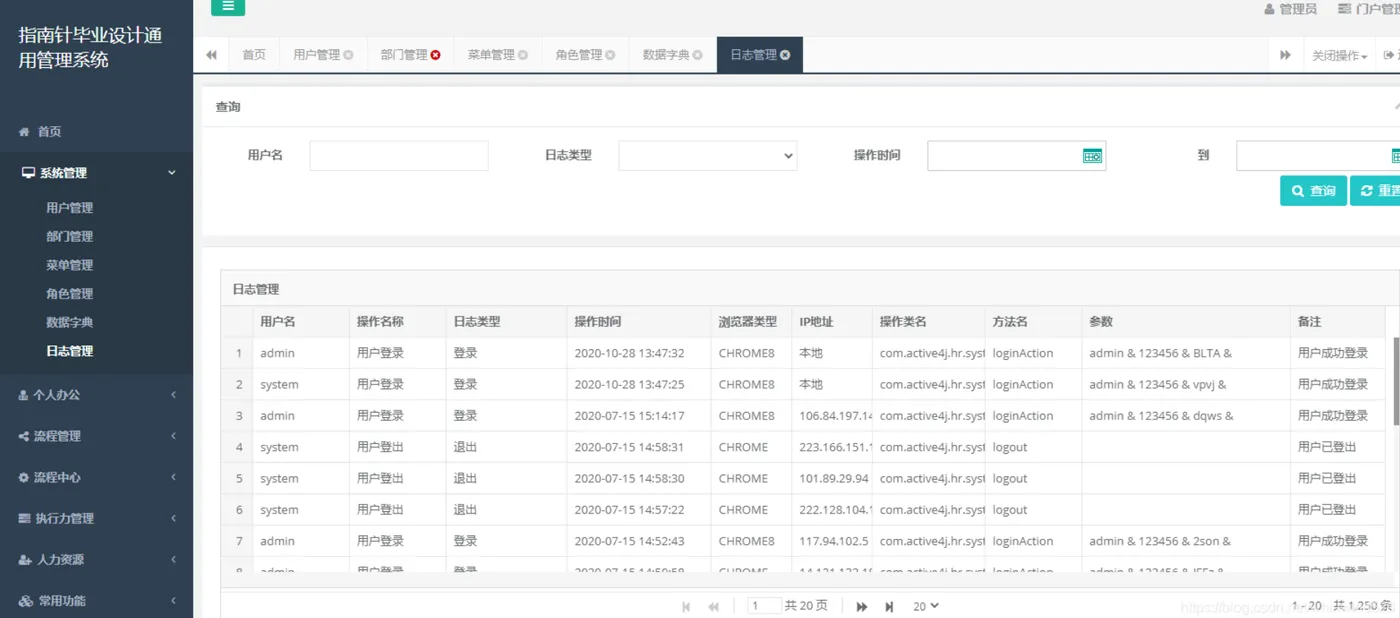
Task: Close the 部门管理 tab via red X
Action: [435, 55]
